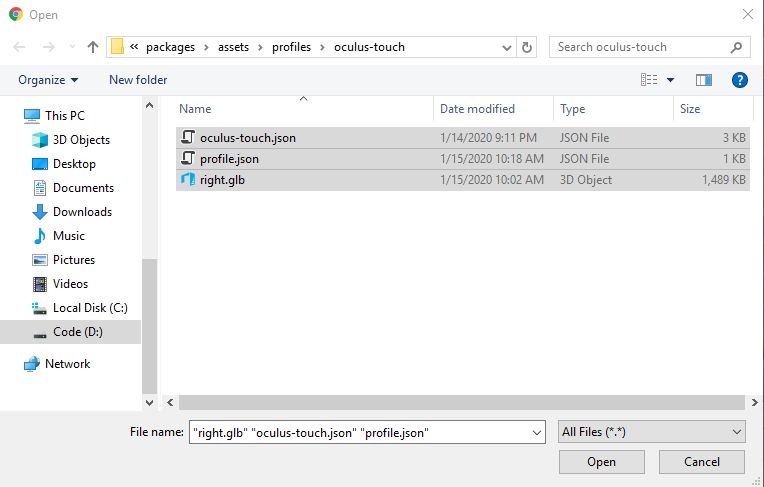Click the oculus-touch breadcrumb

pyautogui.click(x=369, y=47)
